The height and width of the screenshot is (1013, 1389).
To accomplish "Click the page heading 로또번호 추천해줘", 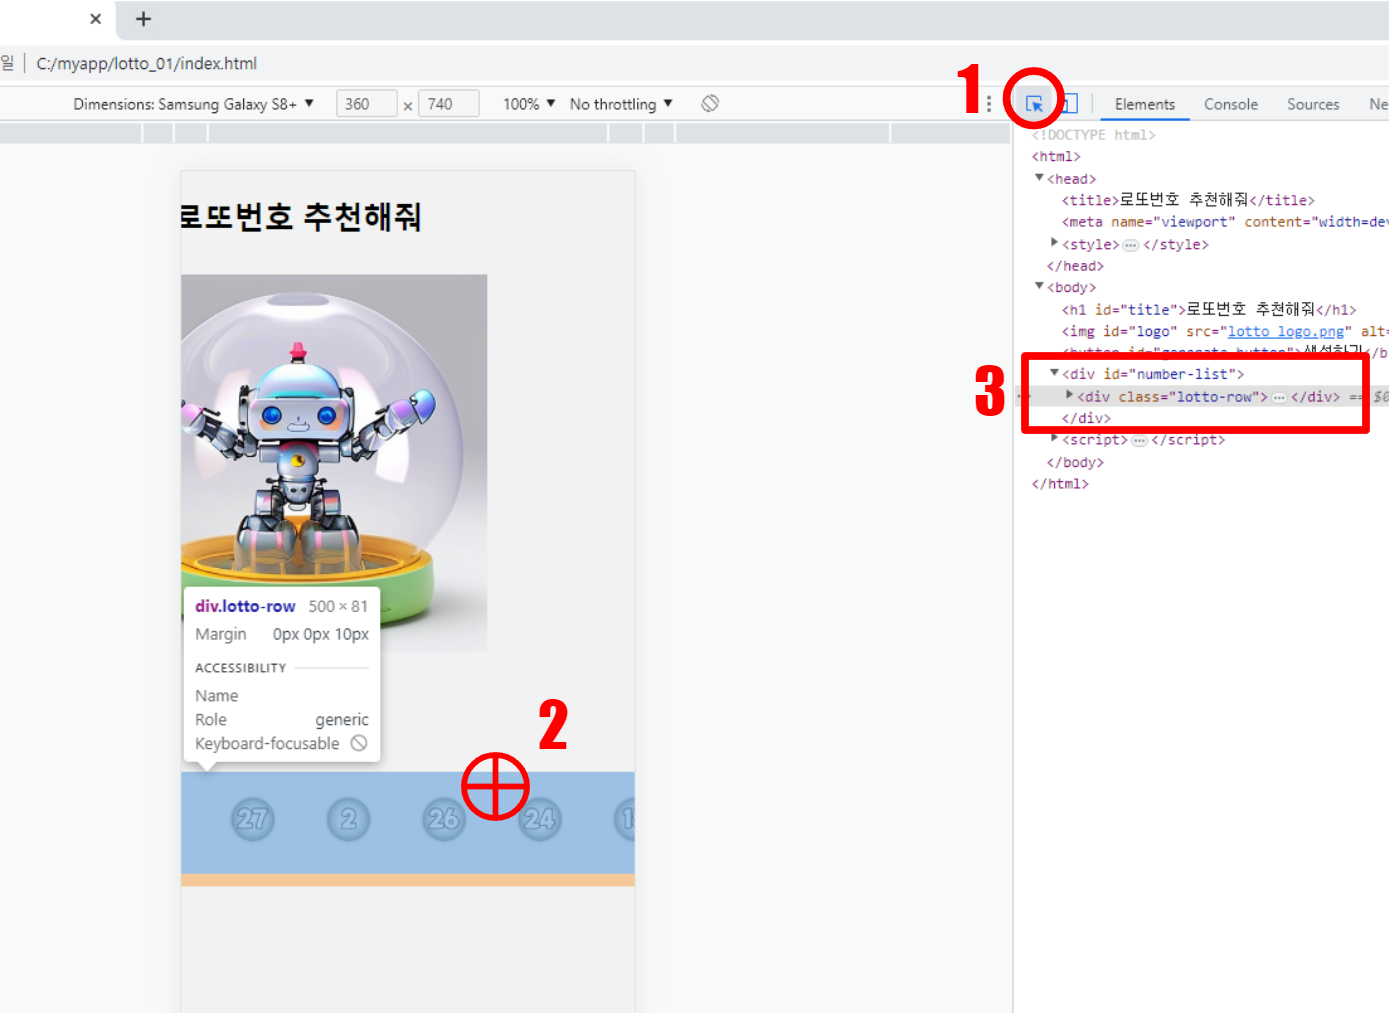I will pos(301,217).
